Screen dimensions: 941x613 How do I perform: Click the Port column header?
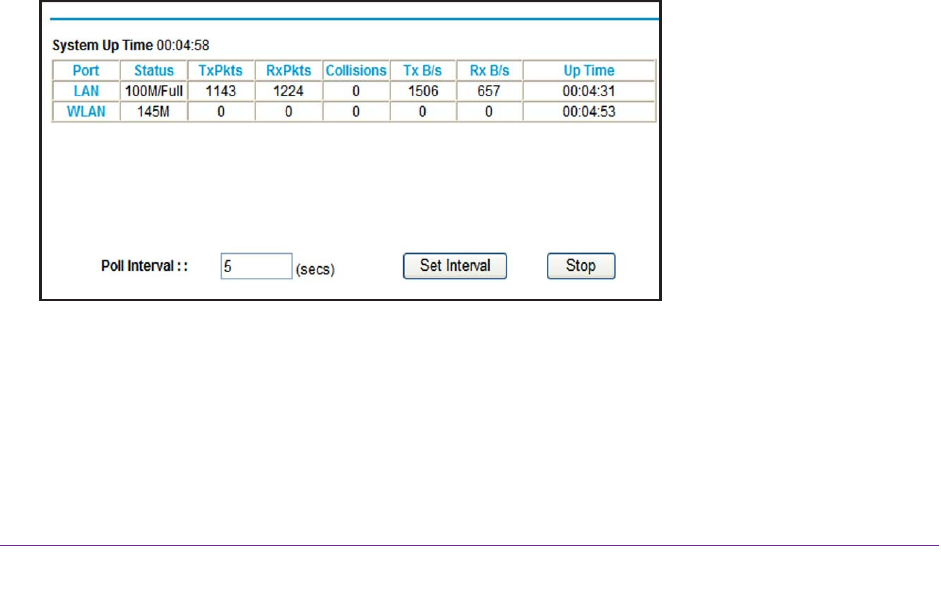(86, 70)
